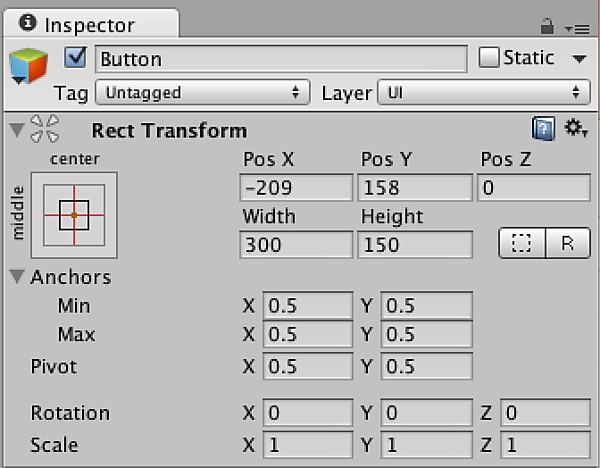Edit the Button name field
600x468 pixels.
(x=281, y=59)
